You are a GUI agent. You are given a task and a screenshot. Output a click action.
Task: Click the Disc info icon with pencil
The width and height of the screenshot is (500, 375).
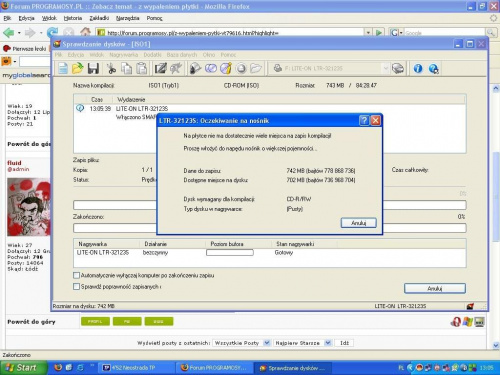[x=226, y=68]
